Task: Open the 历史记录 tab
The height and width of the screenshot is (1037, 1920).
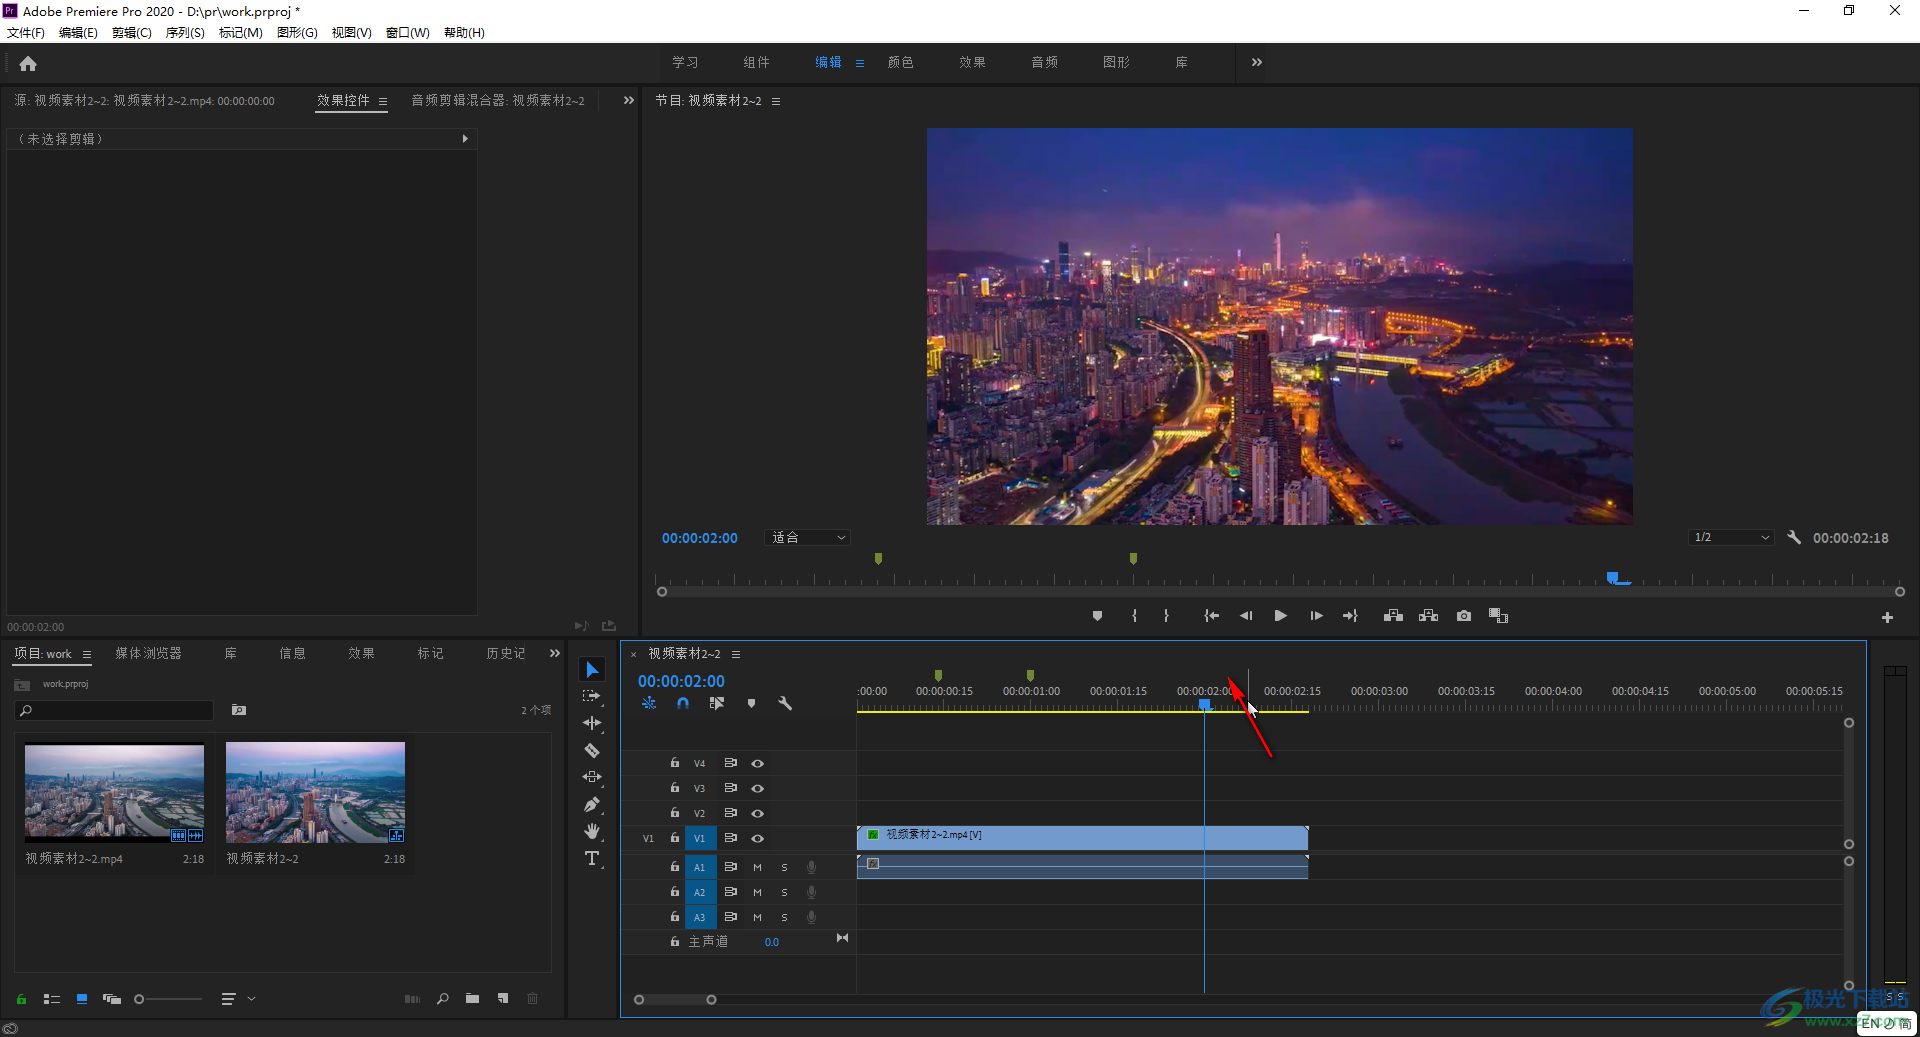Action: (505, 653)
